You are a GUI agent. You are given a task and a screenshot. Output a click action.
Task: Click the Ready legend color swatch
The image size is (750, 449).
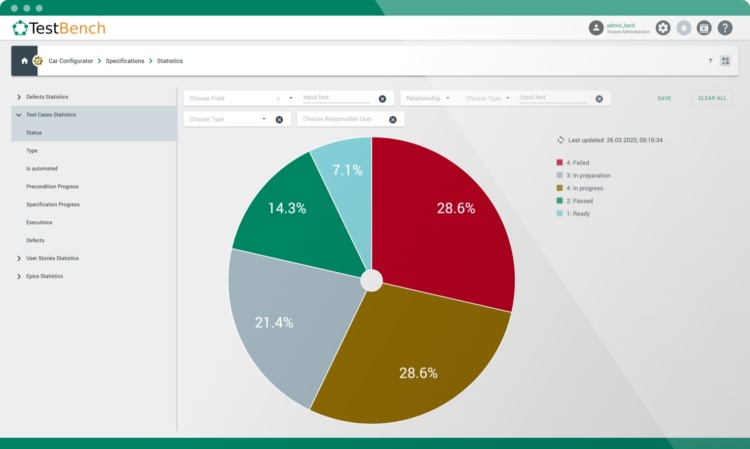[x=560, y=214]
